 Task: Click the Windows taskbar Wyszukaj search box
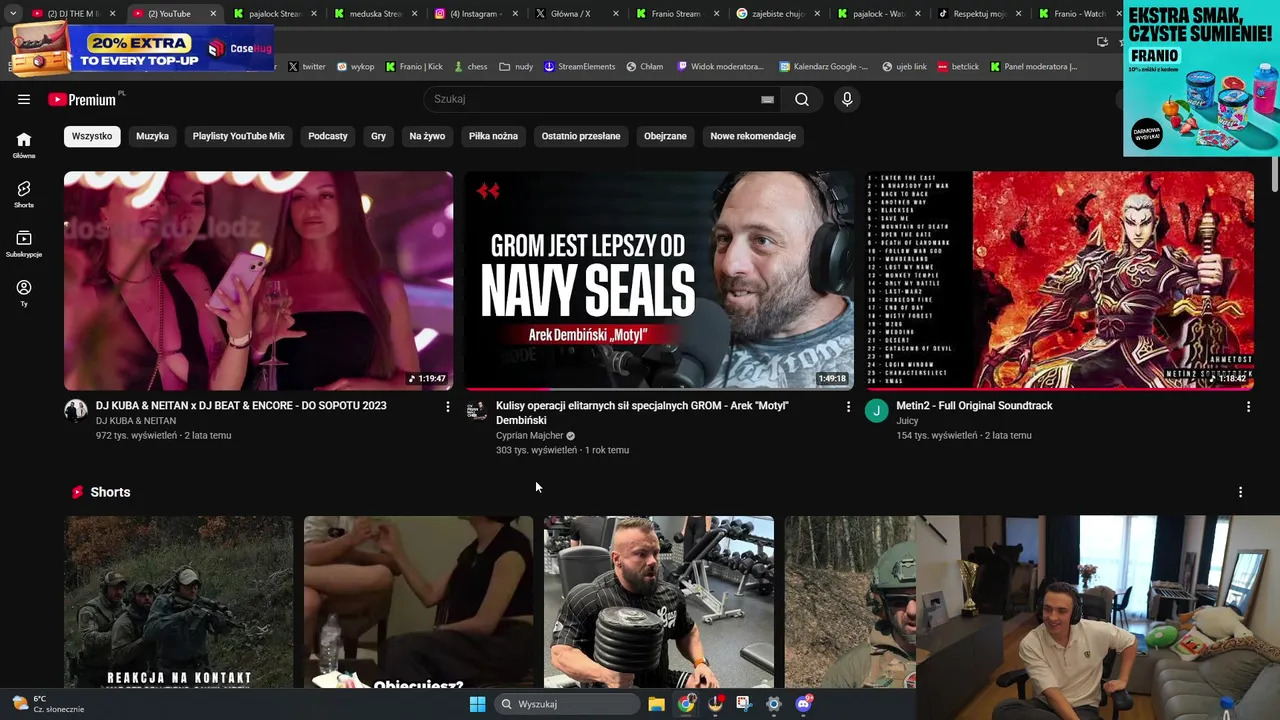pyautogui.click(x=567, y=704)
